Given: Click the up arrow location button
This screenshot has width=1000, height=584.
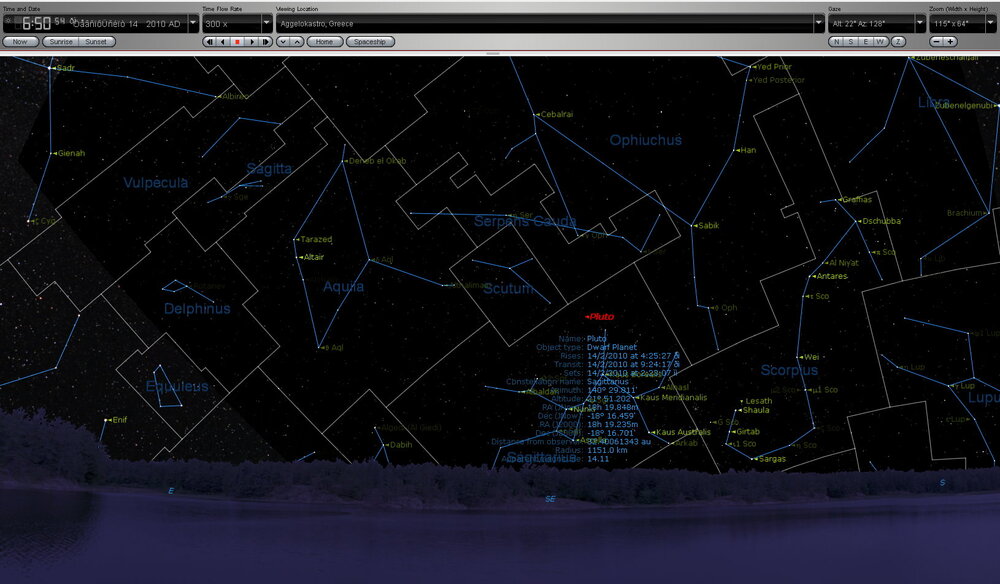Looking at the screenshot, I should pyautogui.click(x=297, y=42).
